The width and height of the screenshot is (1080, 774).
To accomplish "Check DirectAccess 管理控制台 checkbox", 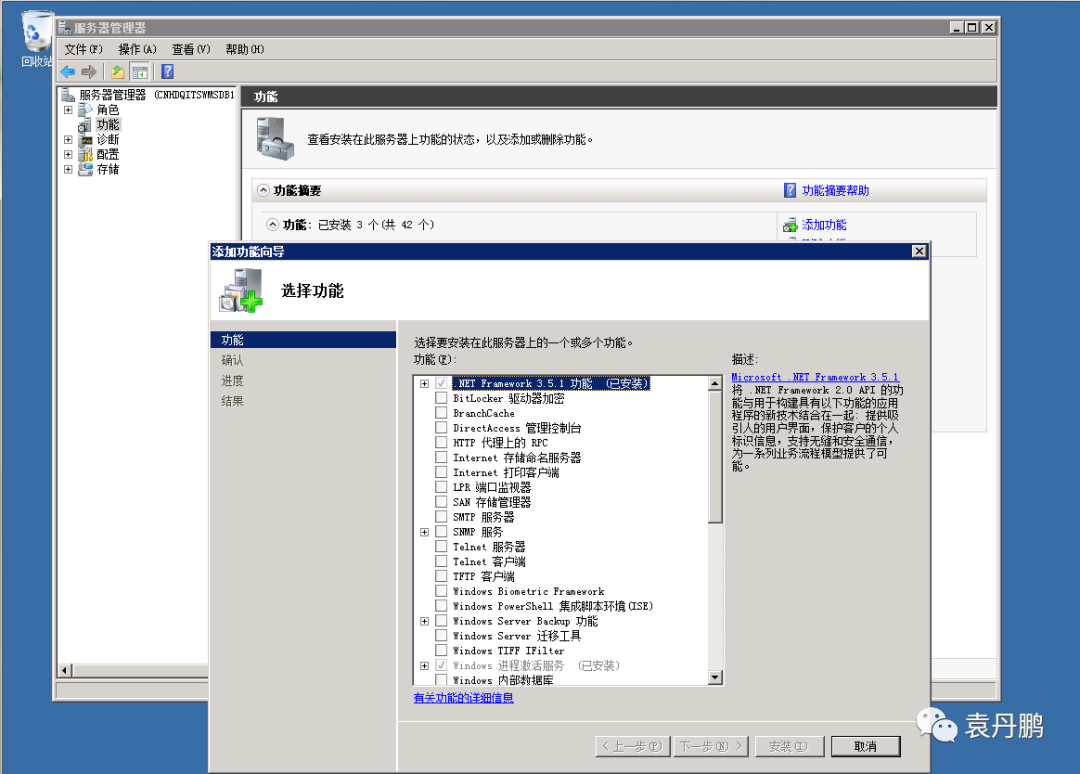I will 441,428.
